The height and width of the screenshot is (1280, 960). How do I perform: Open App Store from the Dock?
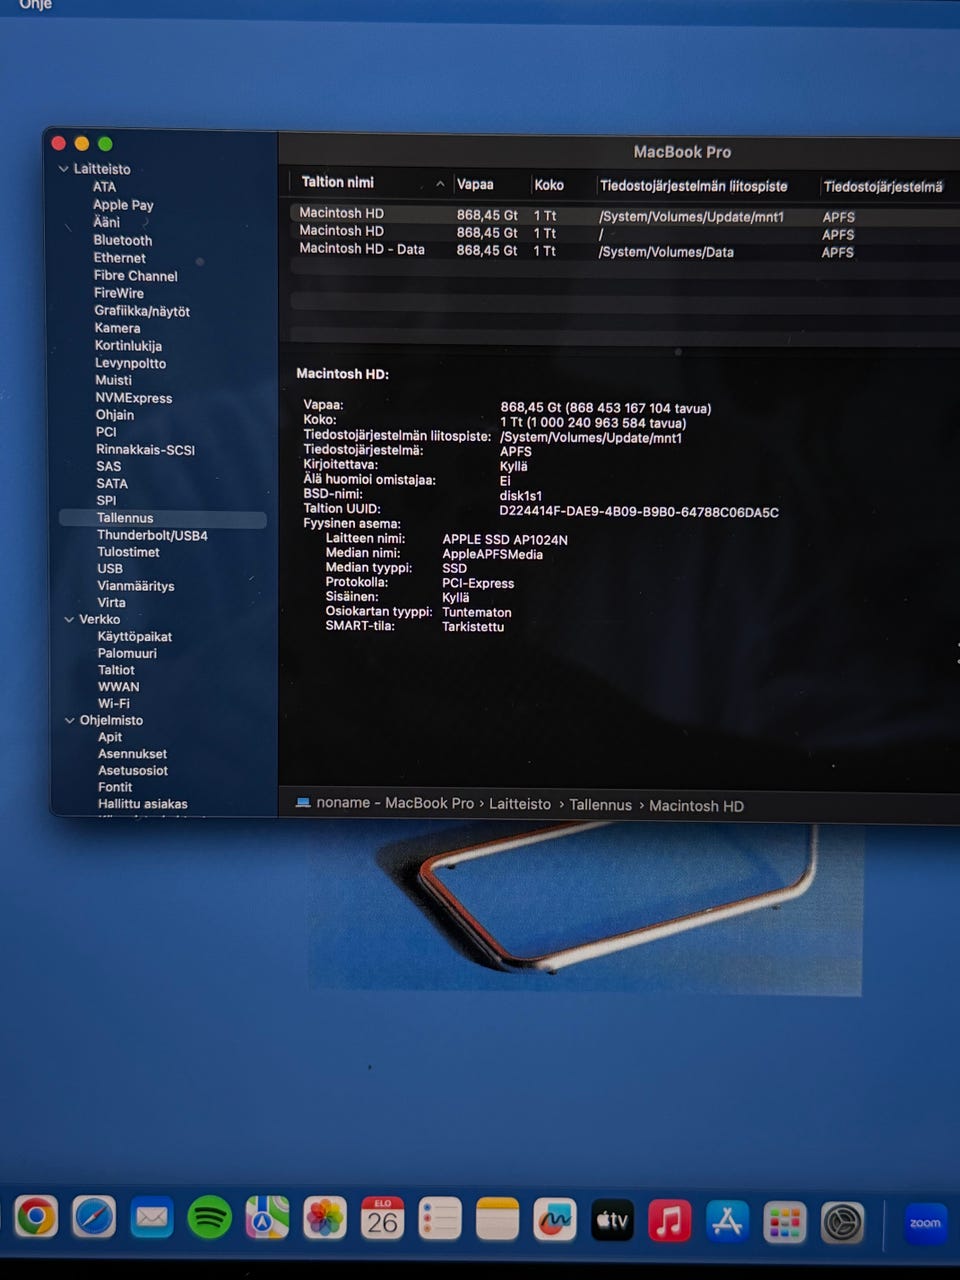coord(727,1221)
